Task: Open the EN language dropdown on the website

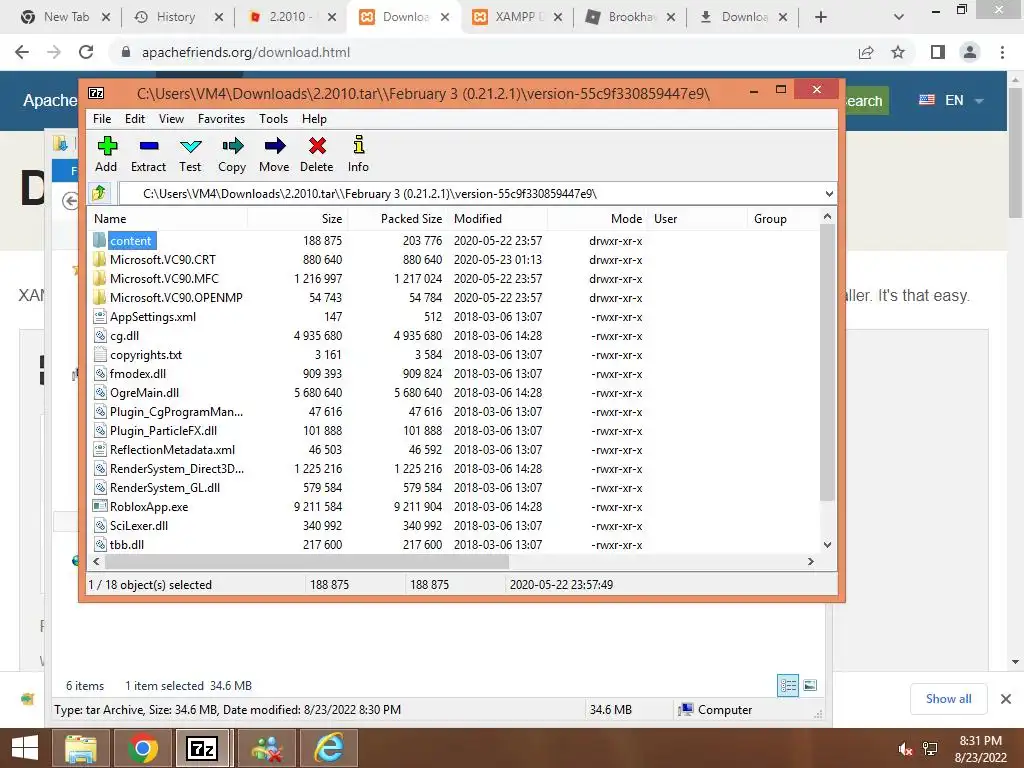Action: pos(951,100)
